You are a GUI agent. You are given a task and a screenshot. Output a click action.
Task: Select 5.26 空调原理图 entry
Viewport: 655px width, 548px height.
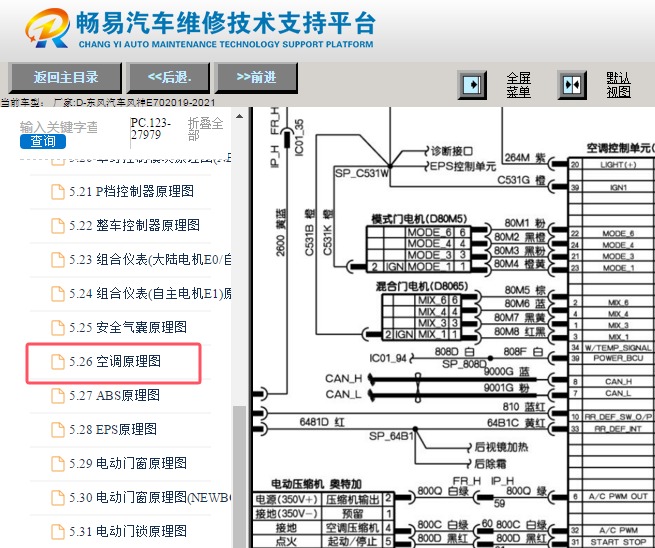pos(114,362)
